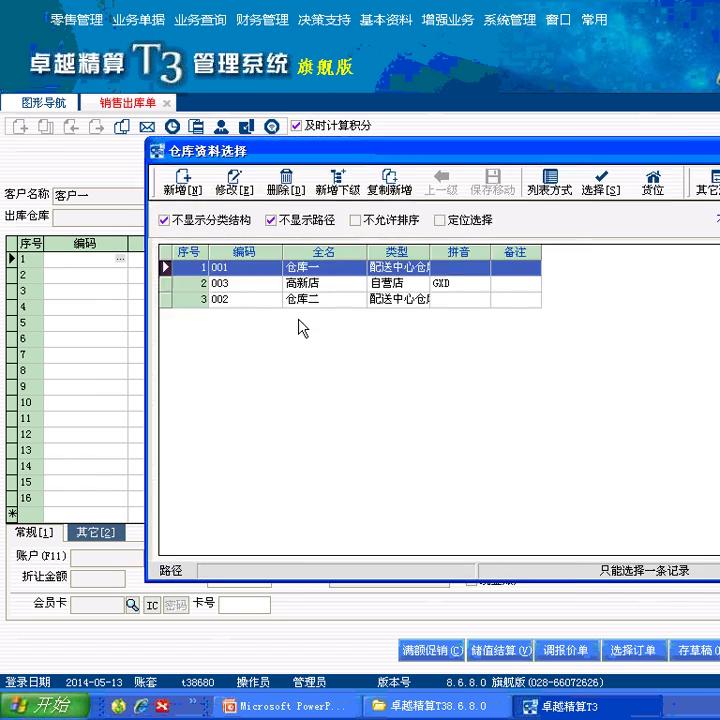Click the calculator sheet icon in main toolbar
The width and height of the screenshot is (720, 720).
coord(196,126)
